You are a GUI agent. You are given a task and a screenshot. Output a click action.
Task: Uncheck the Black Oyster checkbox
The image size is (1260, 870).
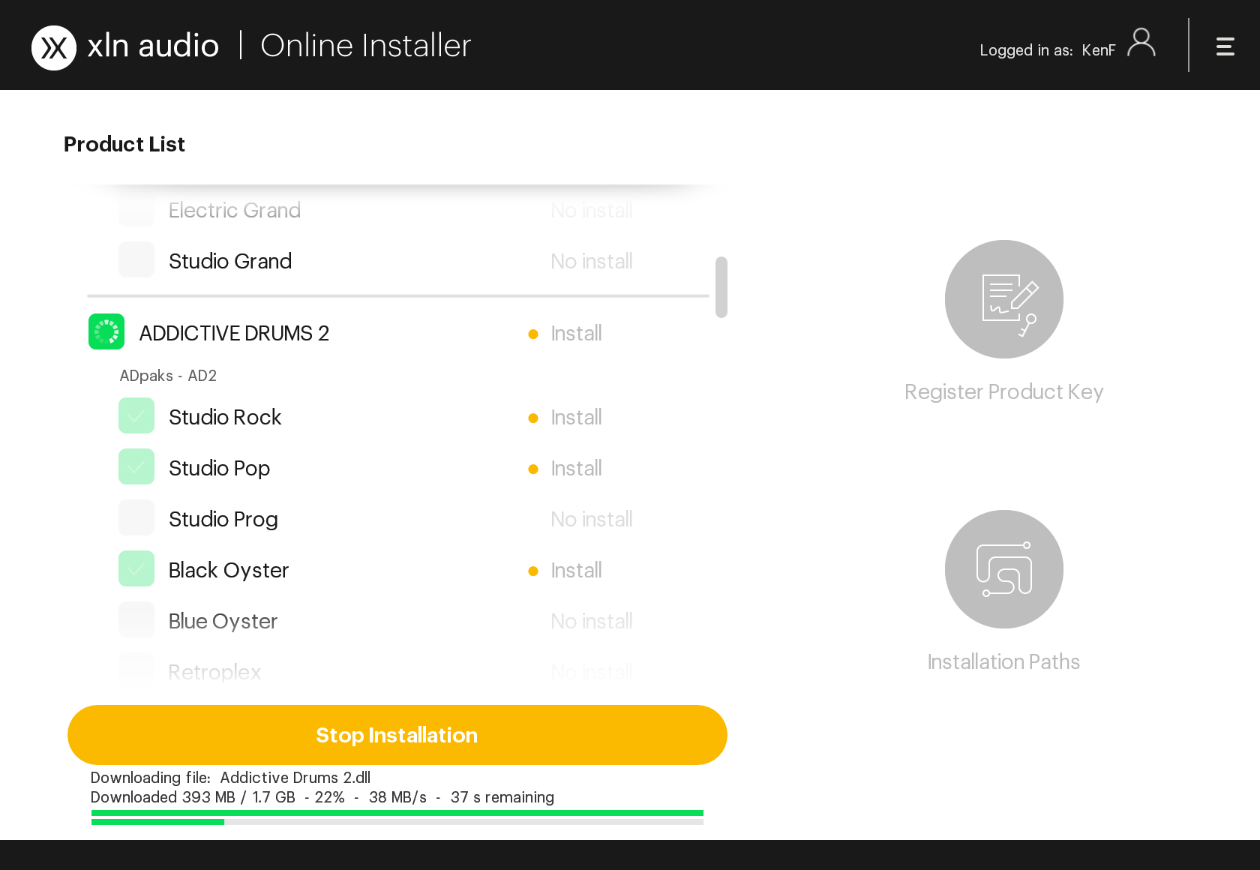point(136,569)
